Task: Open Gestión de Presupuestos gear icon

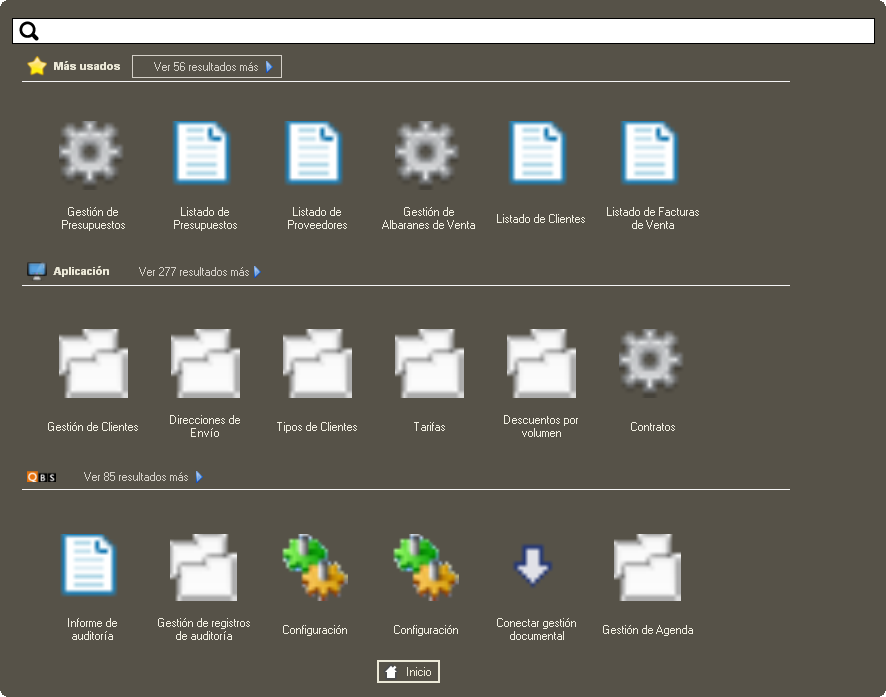Action: pos(92,155)
